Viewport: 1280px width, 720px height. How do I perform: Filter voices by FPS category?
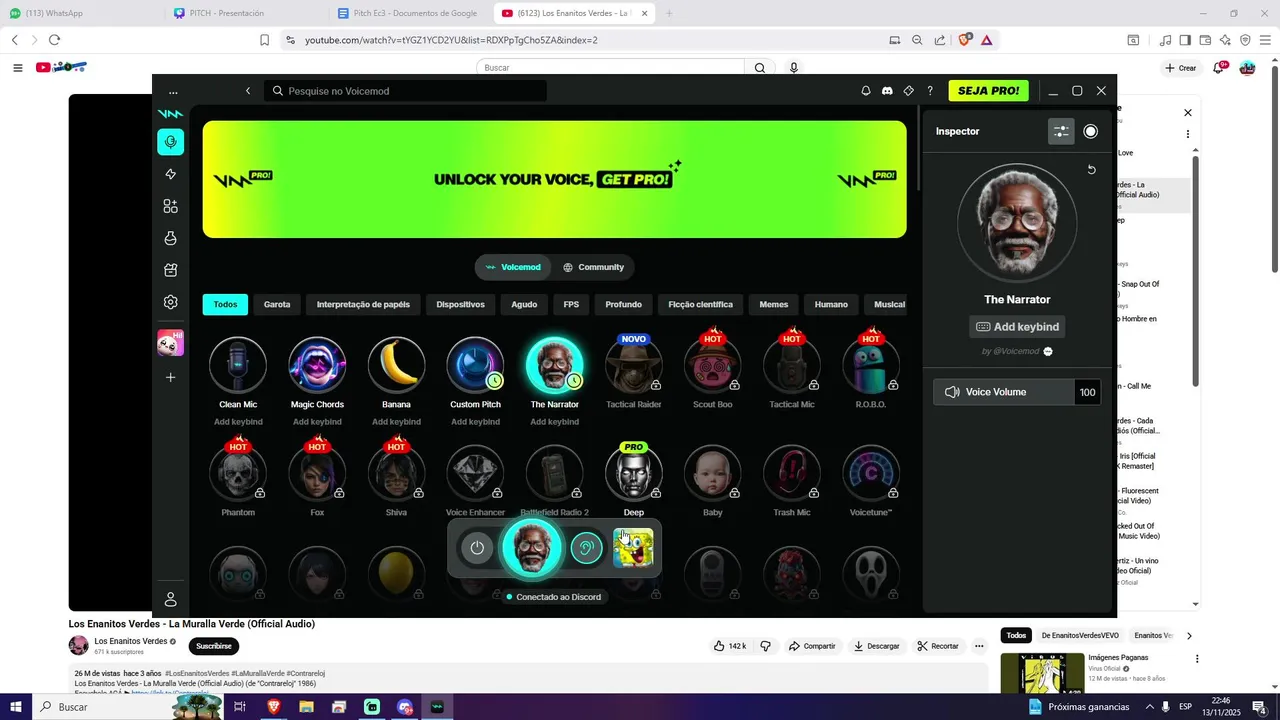571,304
